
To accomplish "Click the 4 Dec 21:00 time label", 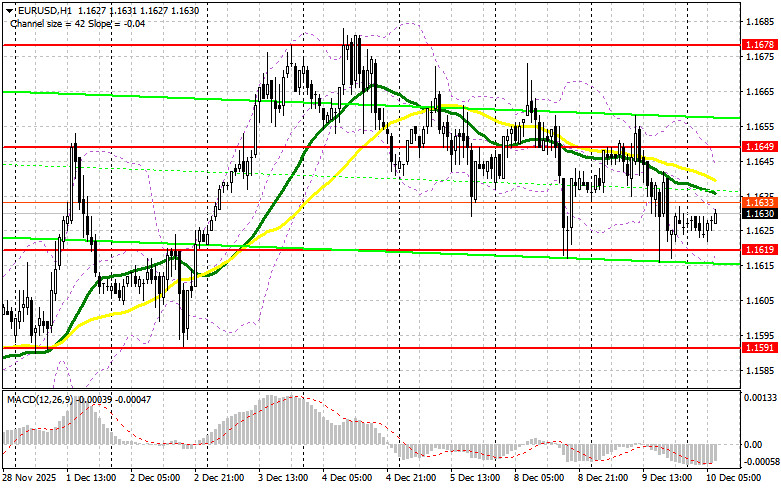I will pyautogui.click(x=411, y=478).
